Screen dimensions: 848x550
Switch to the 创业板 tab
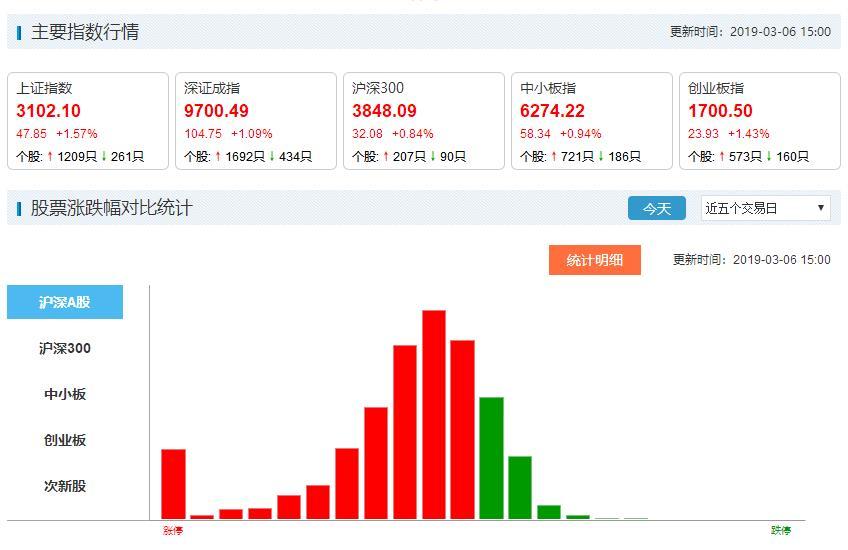[65, 440]
